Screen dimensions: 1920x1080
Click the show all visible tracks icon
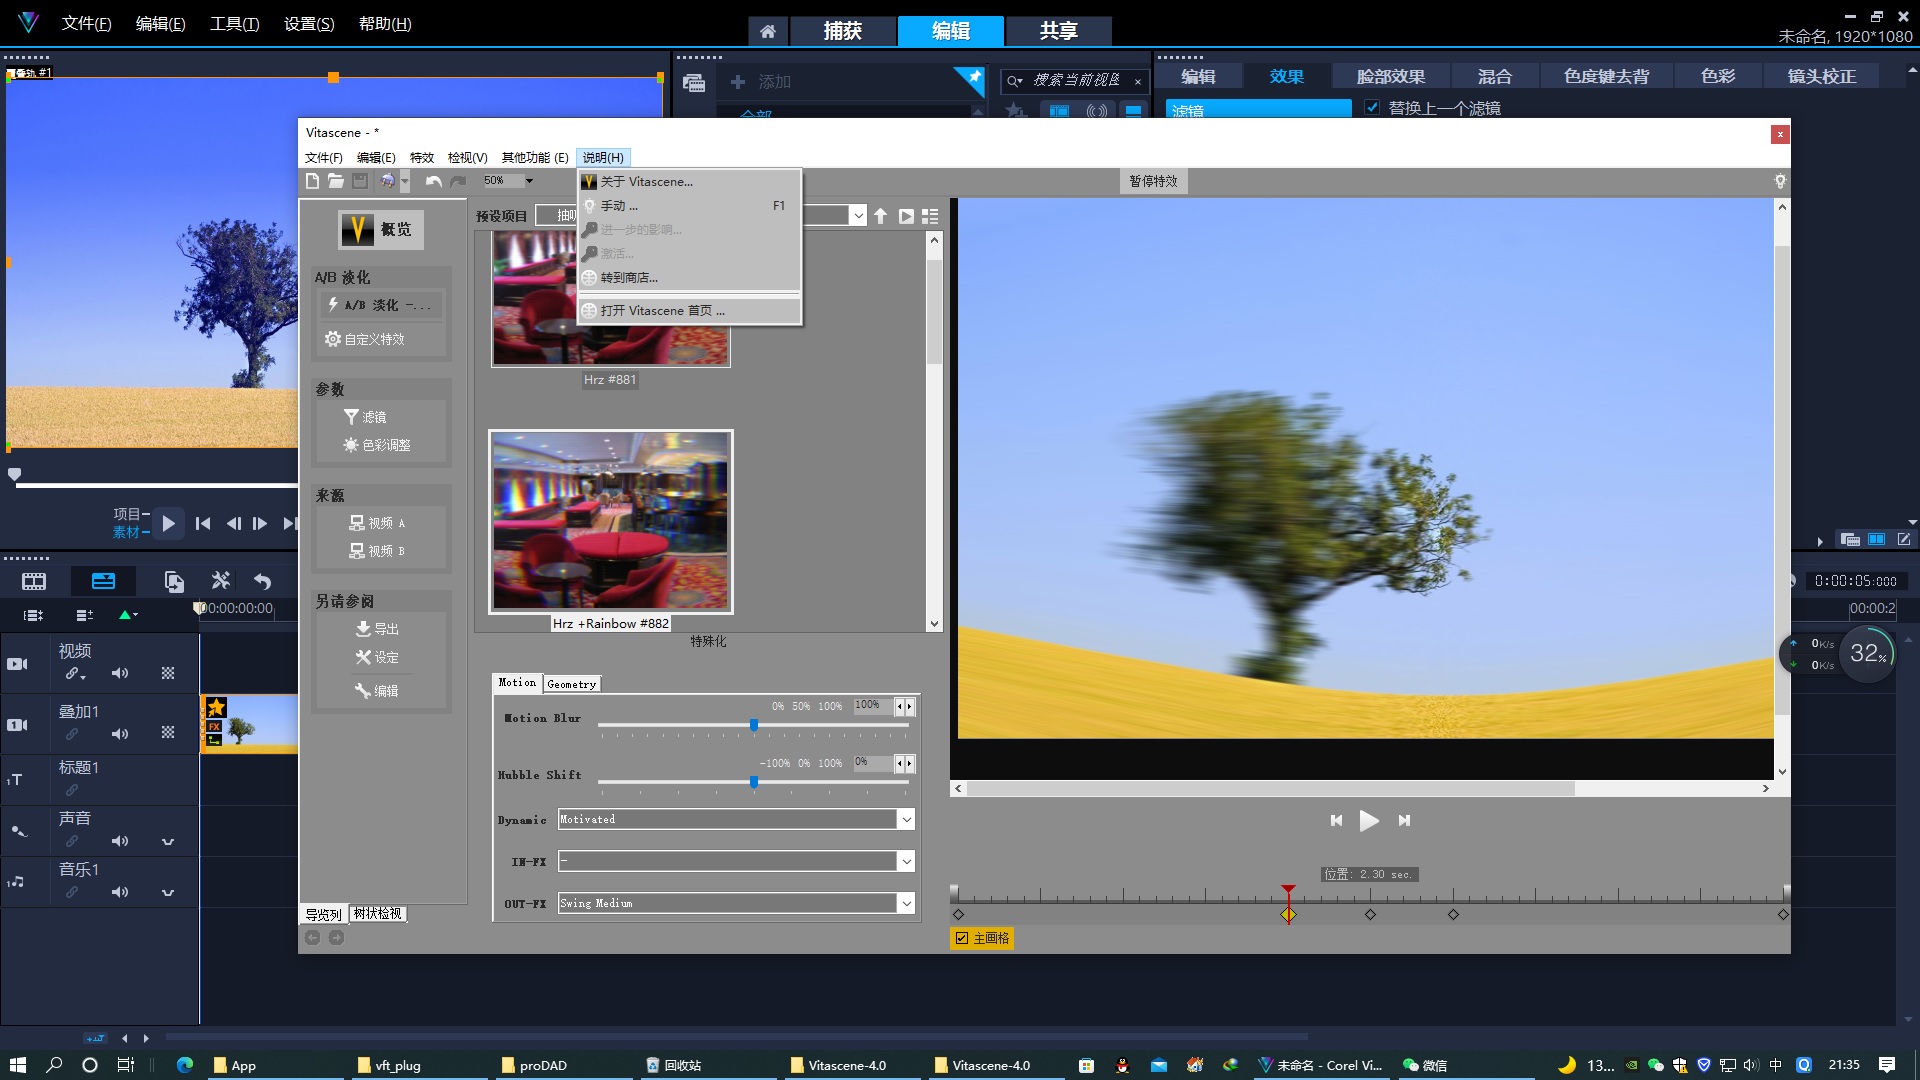pyautogui.click(x=33, y=615)
